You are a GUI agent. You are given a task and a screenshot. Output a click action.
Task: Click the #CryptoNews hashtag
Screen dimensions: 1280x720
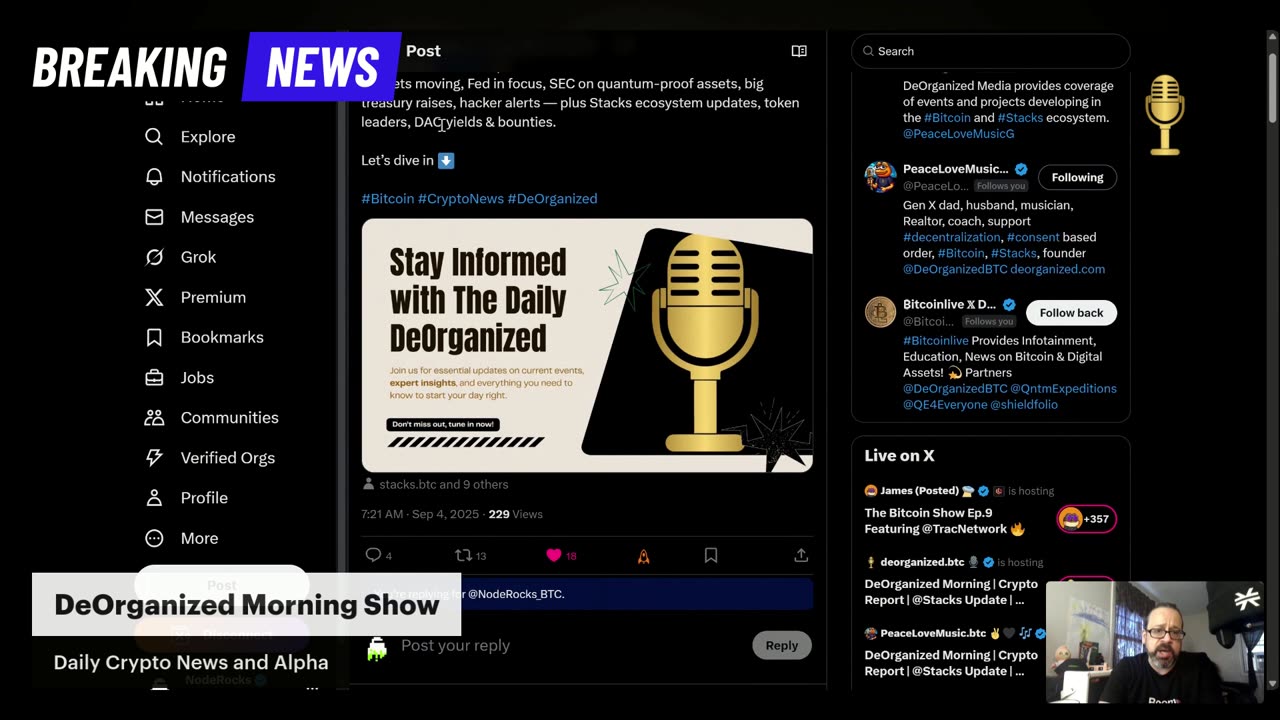[x=460, y=198]
